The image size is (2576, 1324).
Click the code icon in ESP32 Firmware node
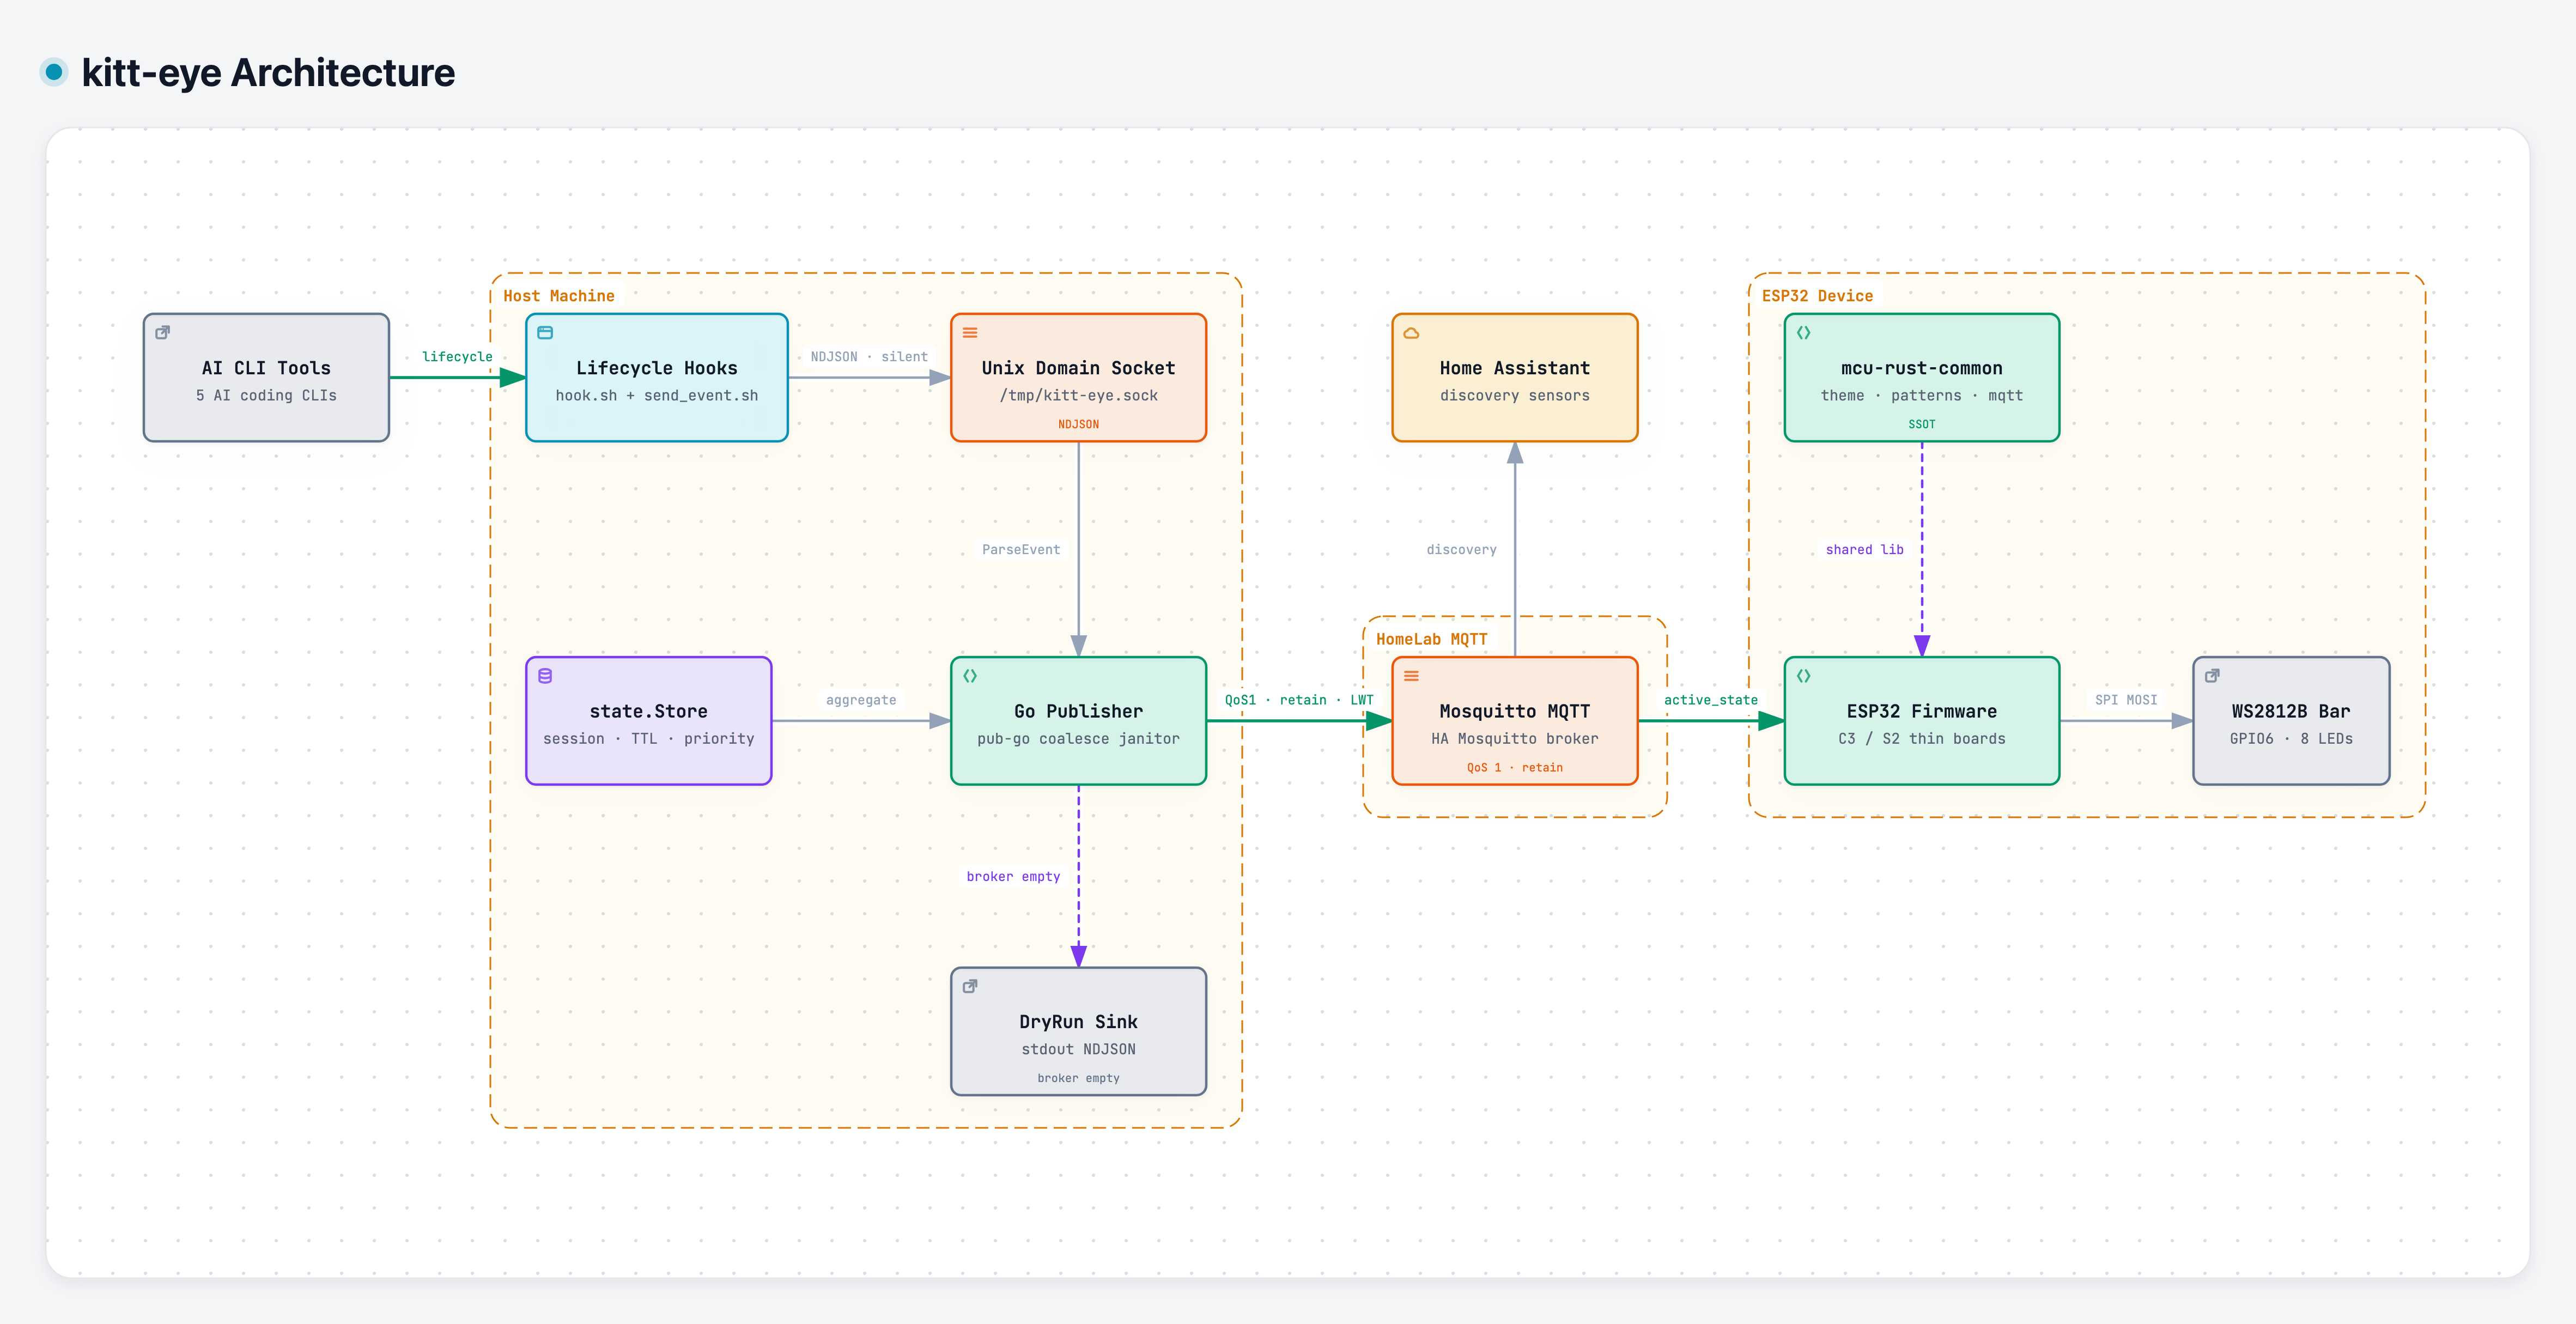click(x=1803, y=676)
